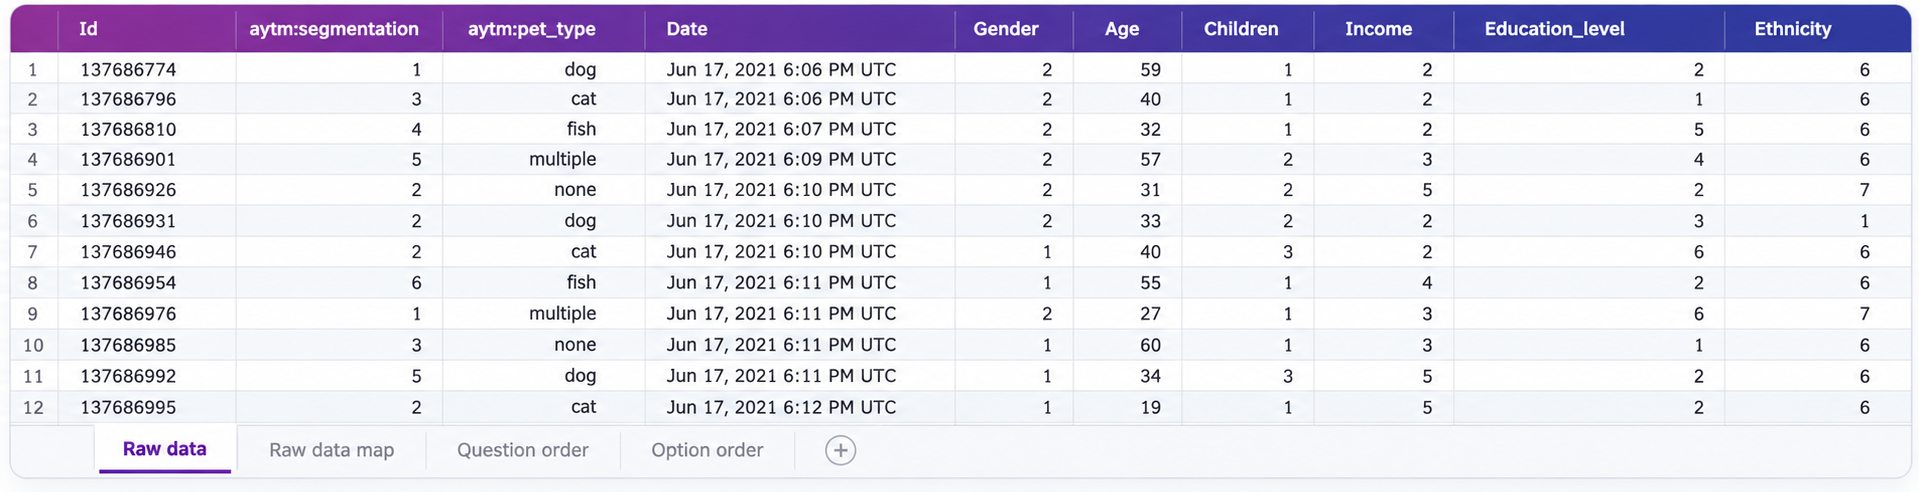This screenshot has width=1919, height=492.
Task: Click Id cell 137686985
Action: coord(128,345)
